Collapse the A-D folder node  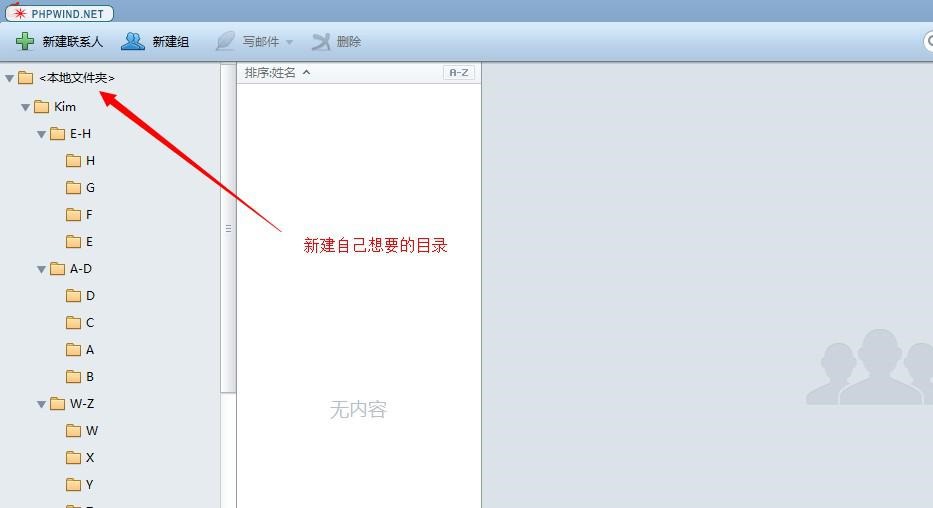pyautogui.click(x=42, y=269)
